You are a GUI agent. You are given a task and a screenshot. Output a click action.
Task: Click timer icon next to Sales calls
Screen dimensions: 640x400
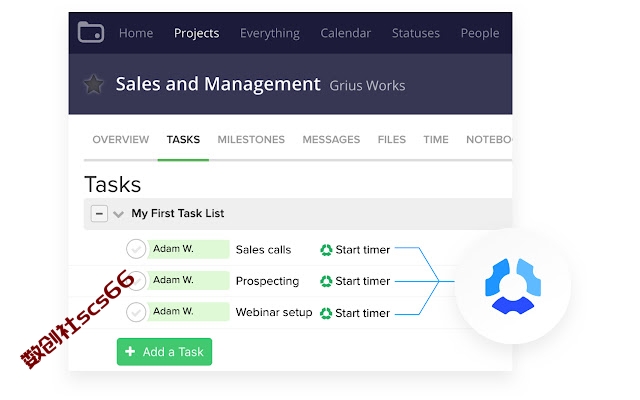[326, 250]
